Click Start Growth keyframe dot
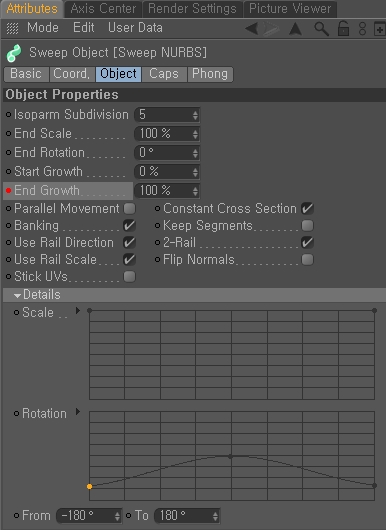This screenshot has width=386, height=530. pyautogui.click(x=8, y=171)
